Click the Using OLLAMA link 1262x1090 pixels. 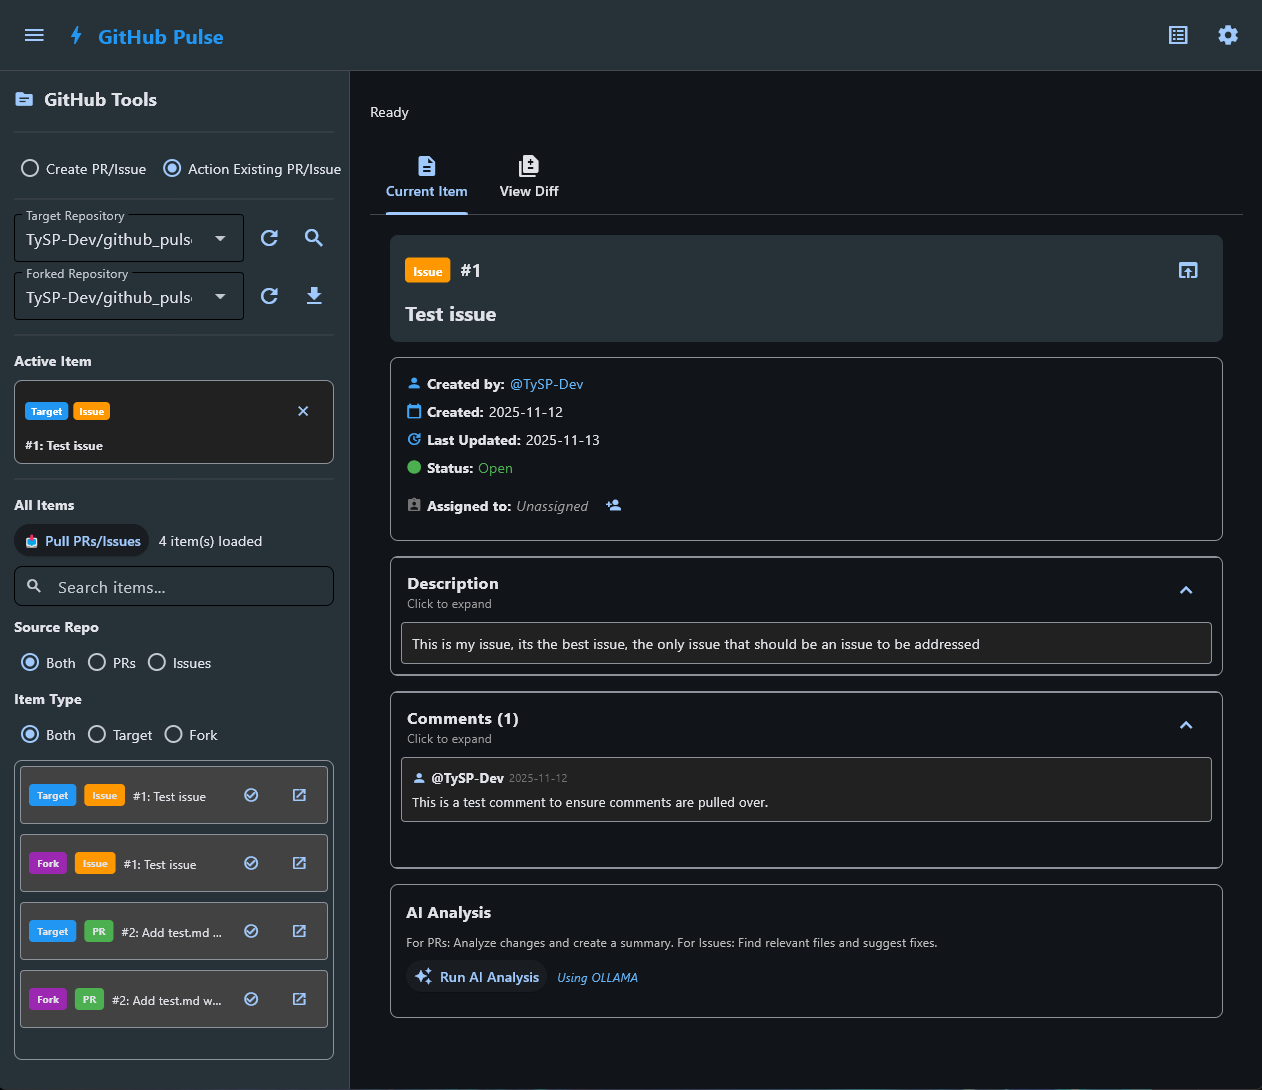pos(597,978)
